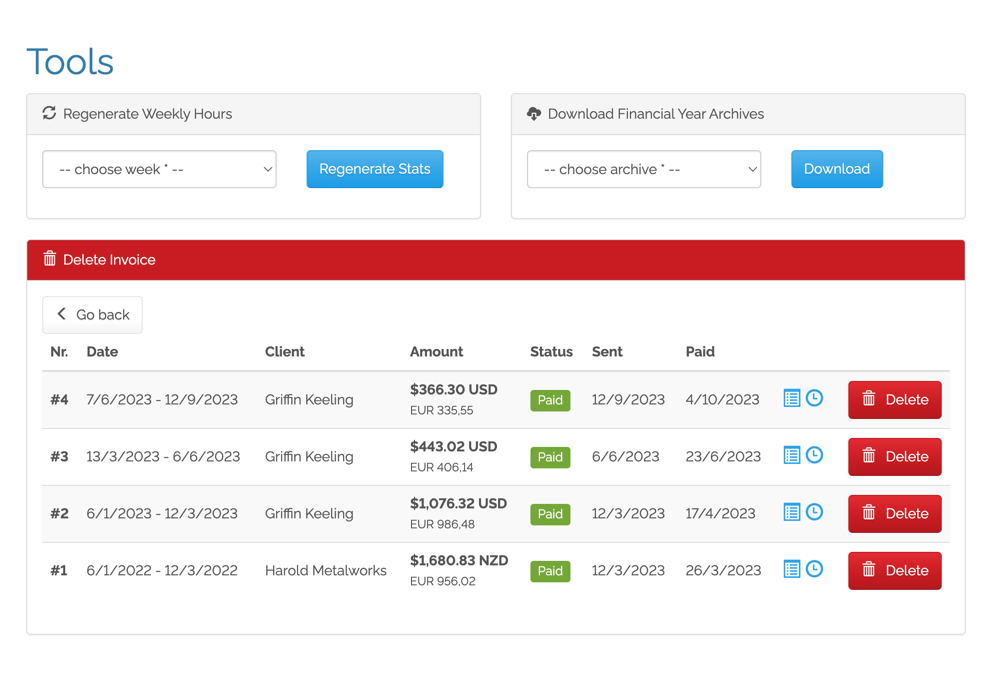Delete invoice #1 for Harold Metalworks

(x=894, y=570)
